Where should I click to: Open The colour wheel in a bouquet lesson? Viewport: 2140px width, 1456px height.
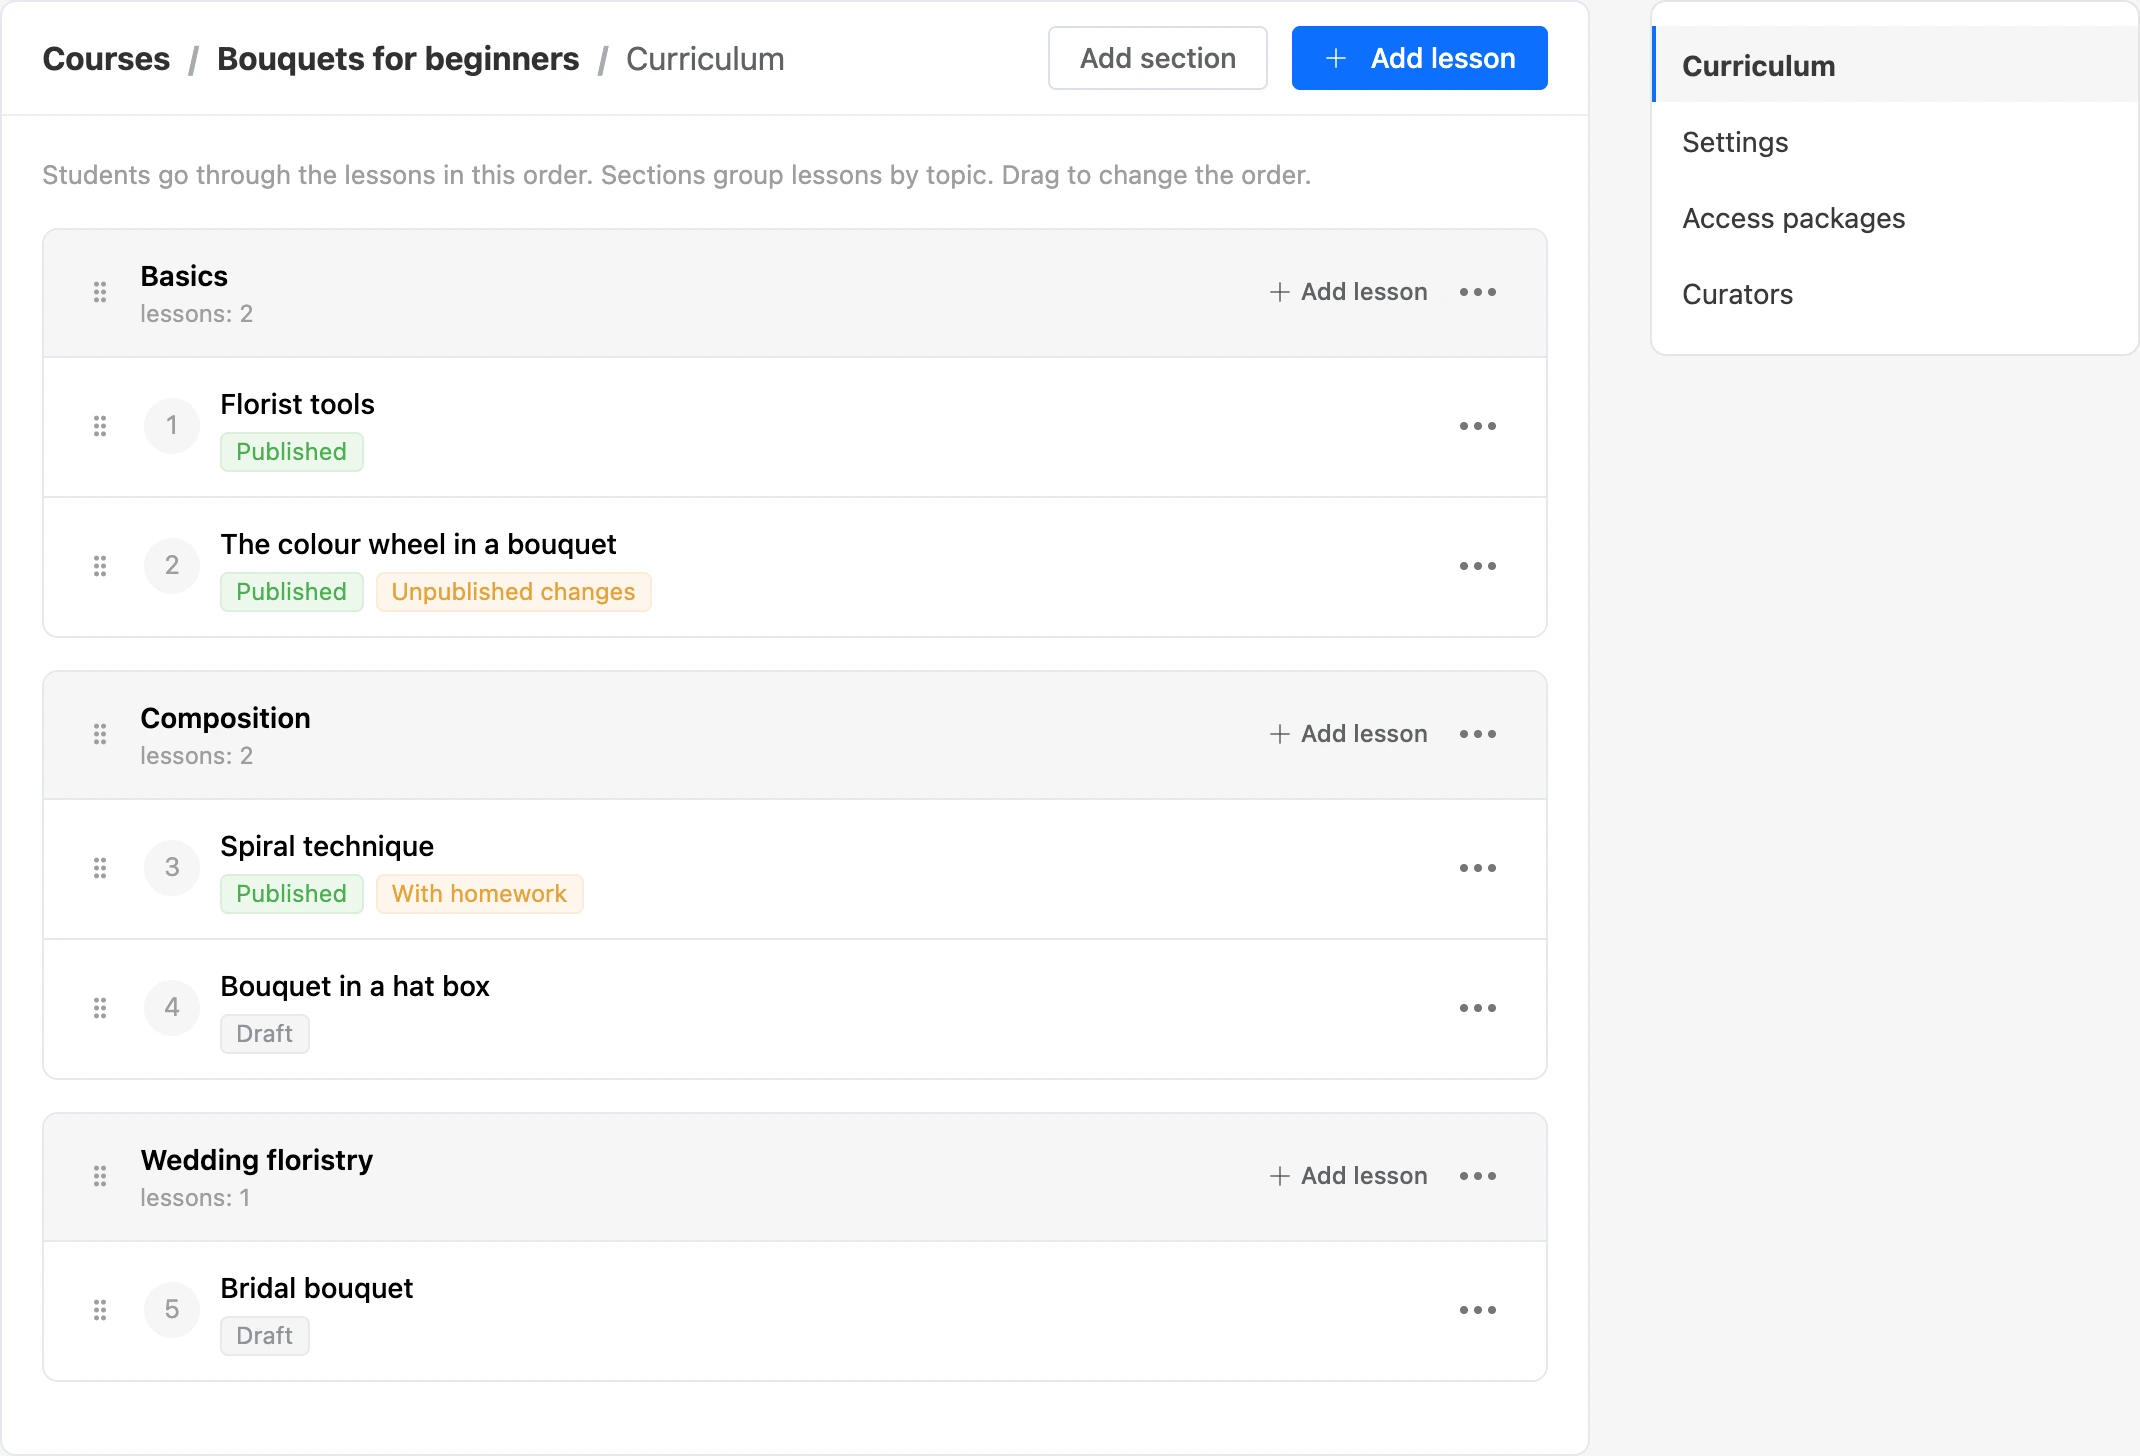click(x=418, y=544)
